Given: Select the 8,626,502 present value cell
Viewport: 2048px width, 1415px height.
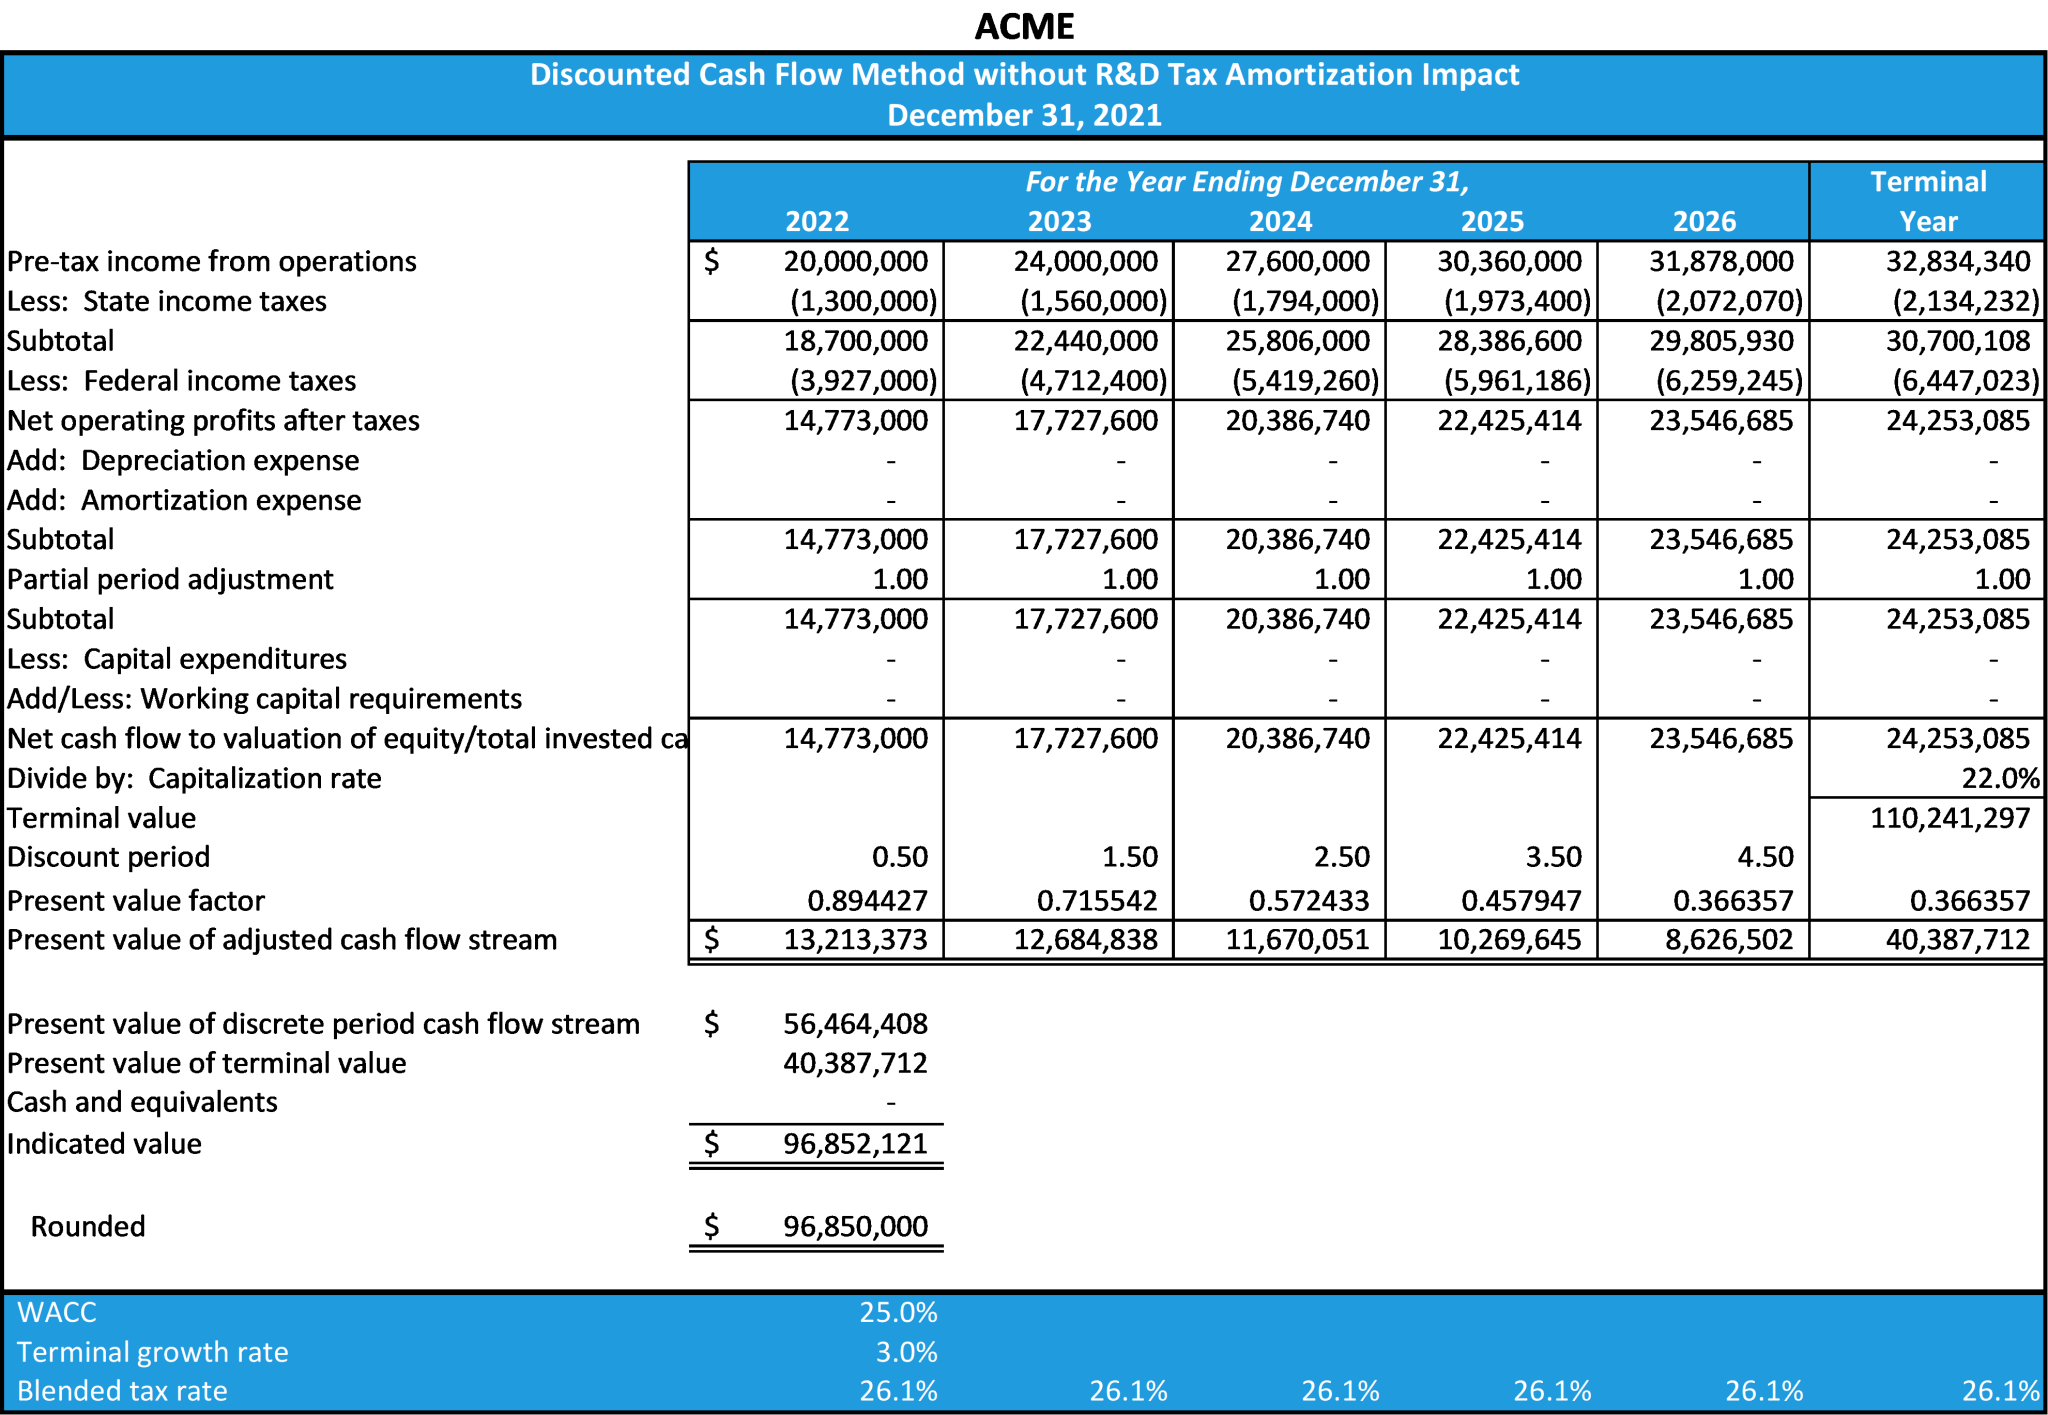Looking at the screenshot, I should pos(1730,940).
